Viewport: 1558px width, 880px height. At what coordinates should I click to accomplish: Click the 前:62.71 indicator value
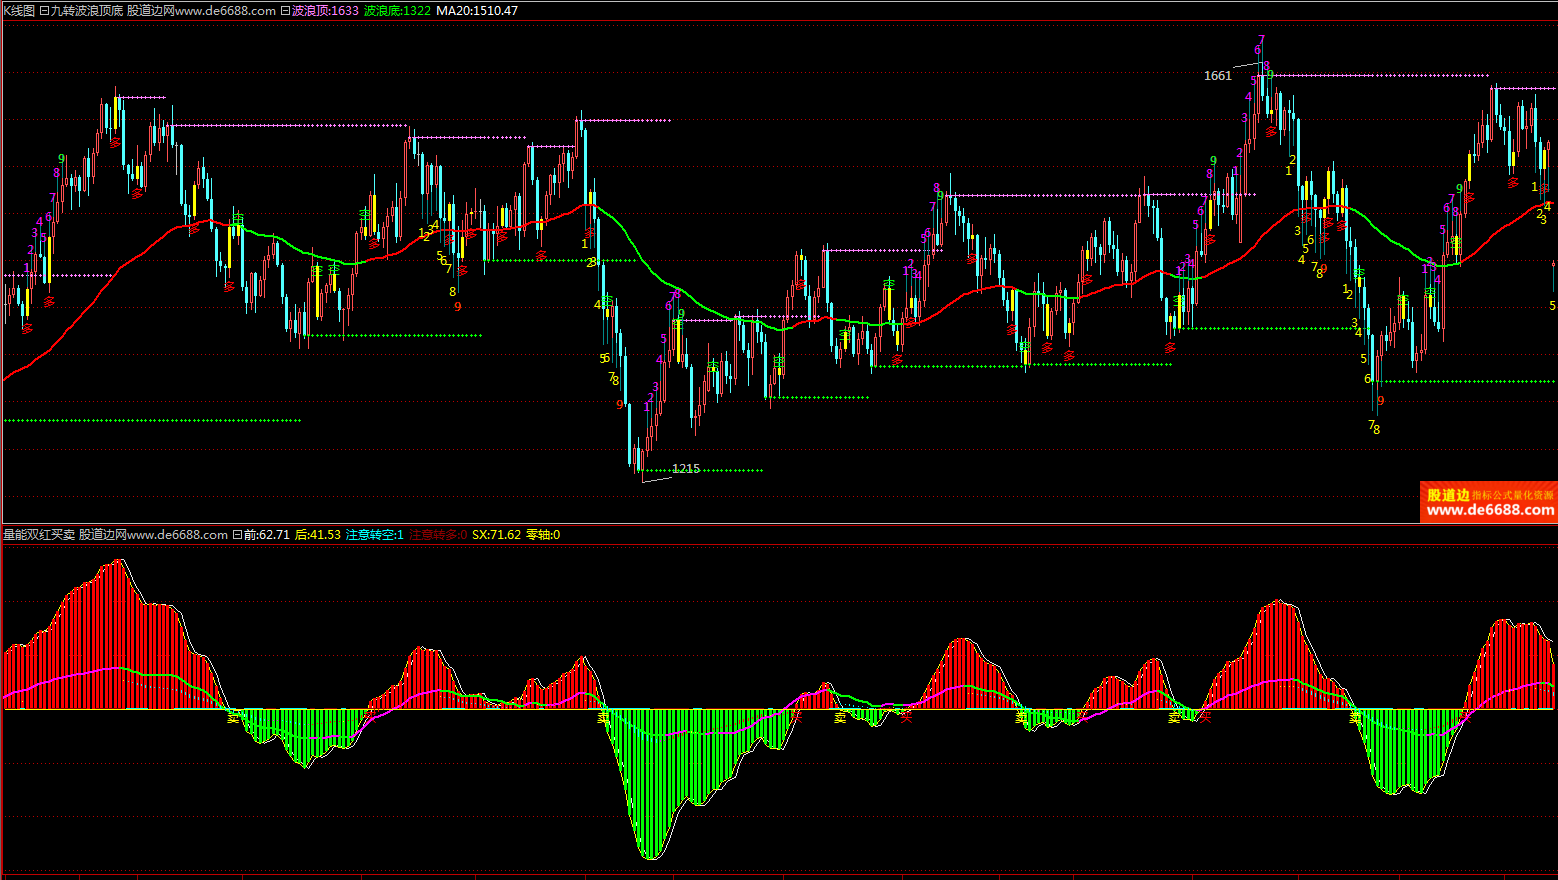click(267, 535)
